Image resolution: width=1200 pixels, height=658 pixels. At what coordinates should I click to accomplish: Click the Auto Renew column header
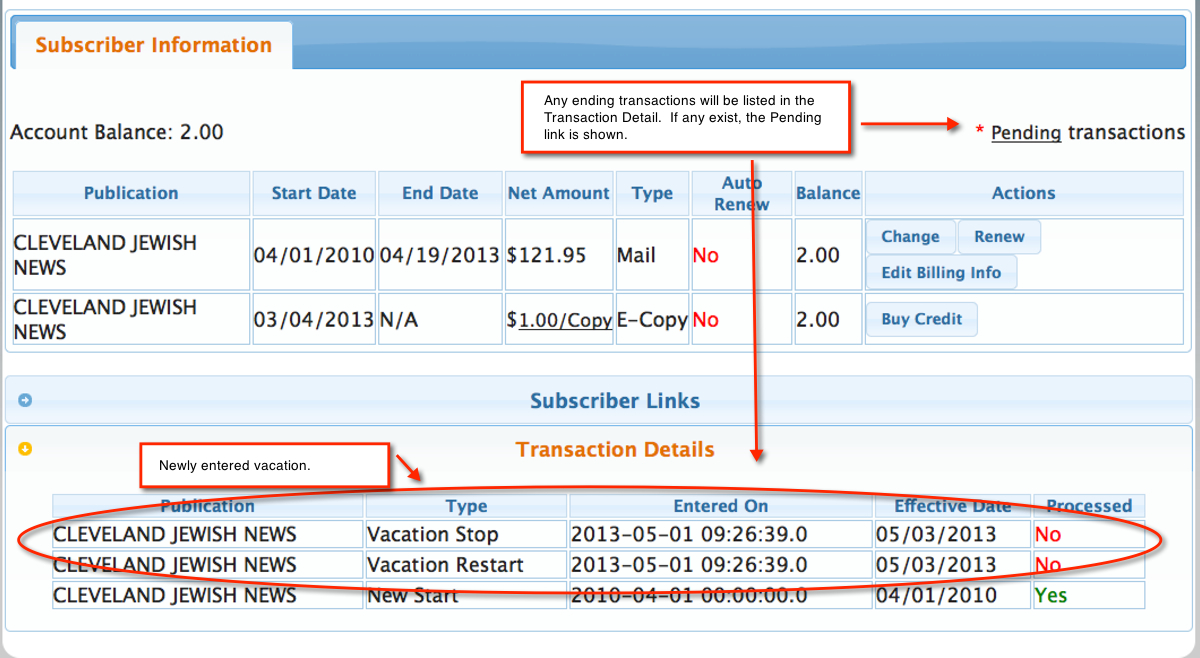[742, 193]
